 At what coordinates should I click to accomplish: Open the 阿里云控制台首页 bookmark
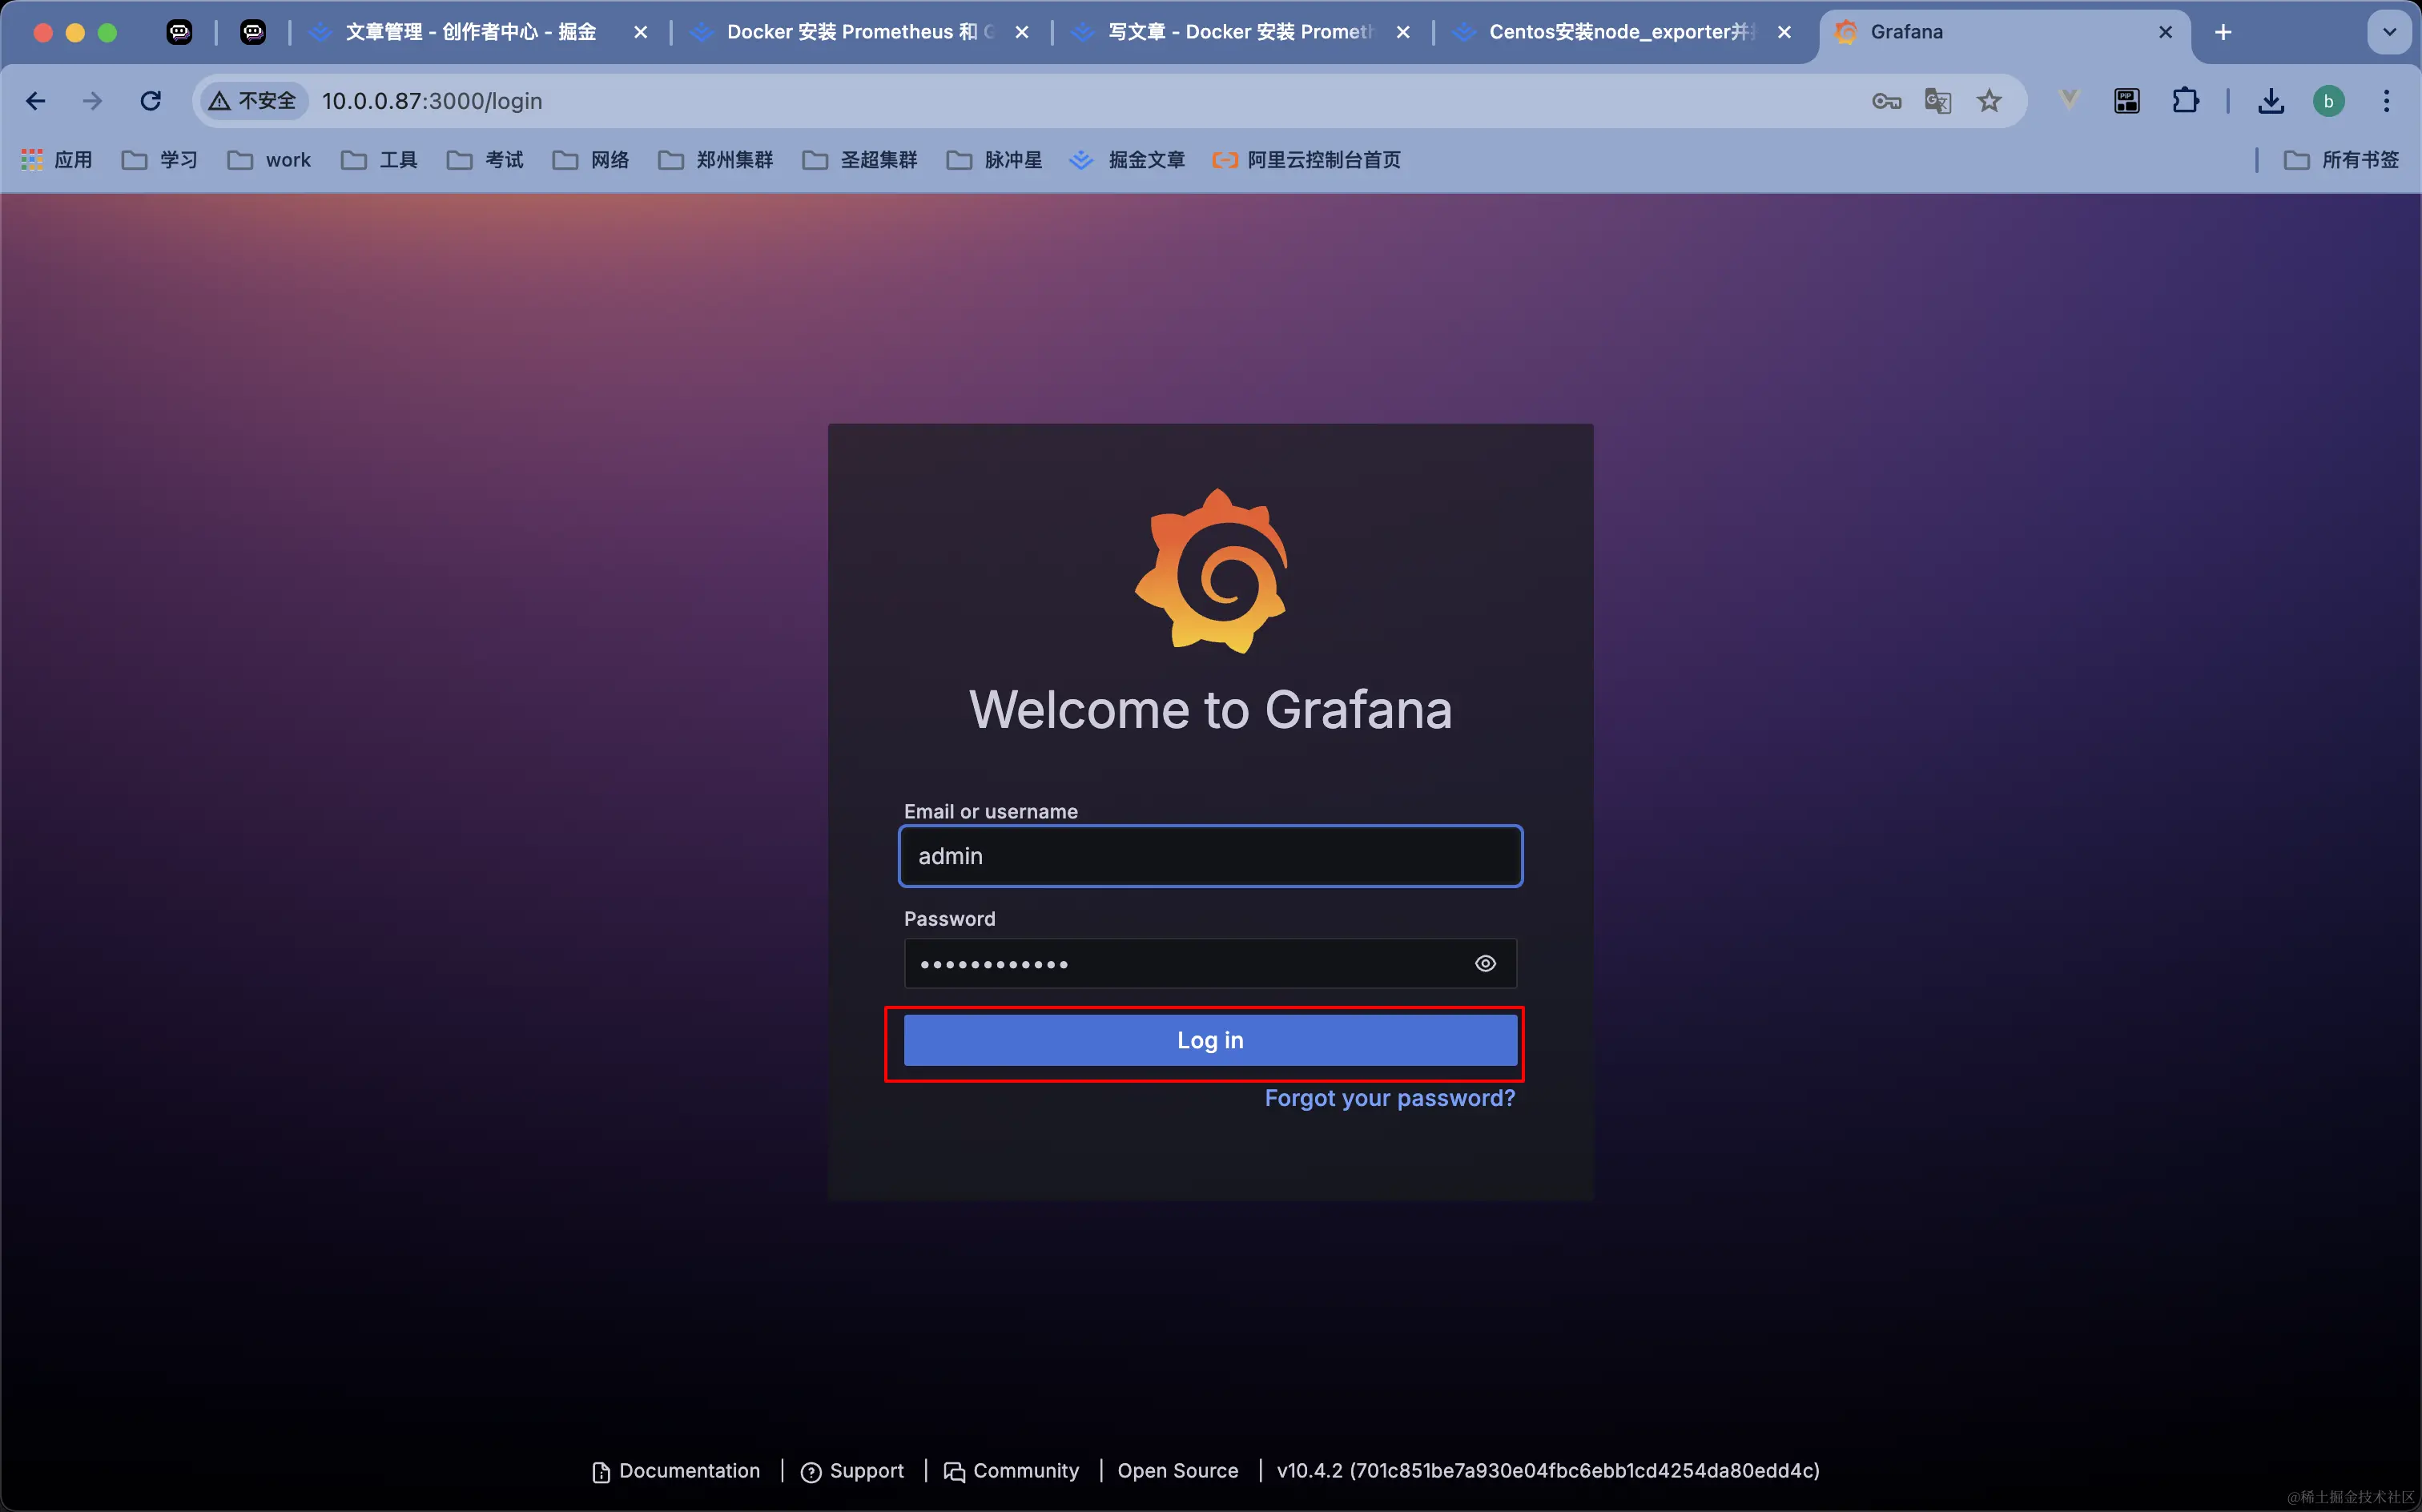click(x=1306, y=160)
